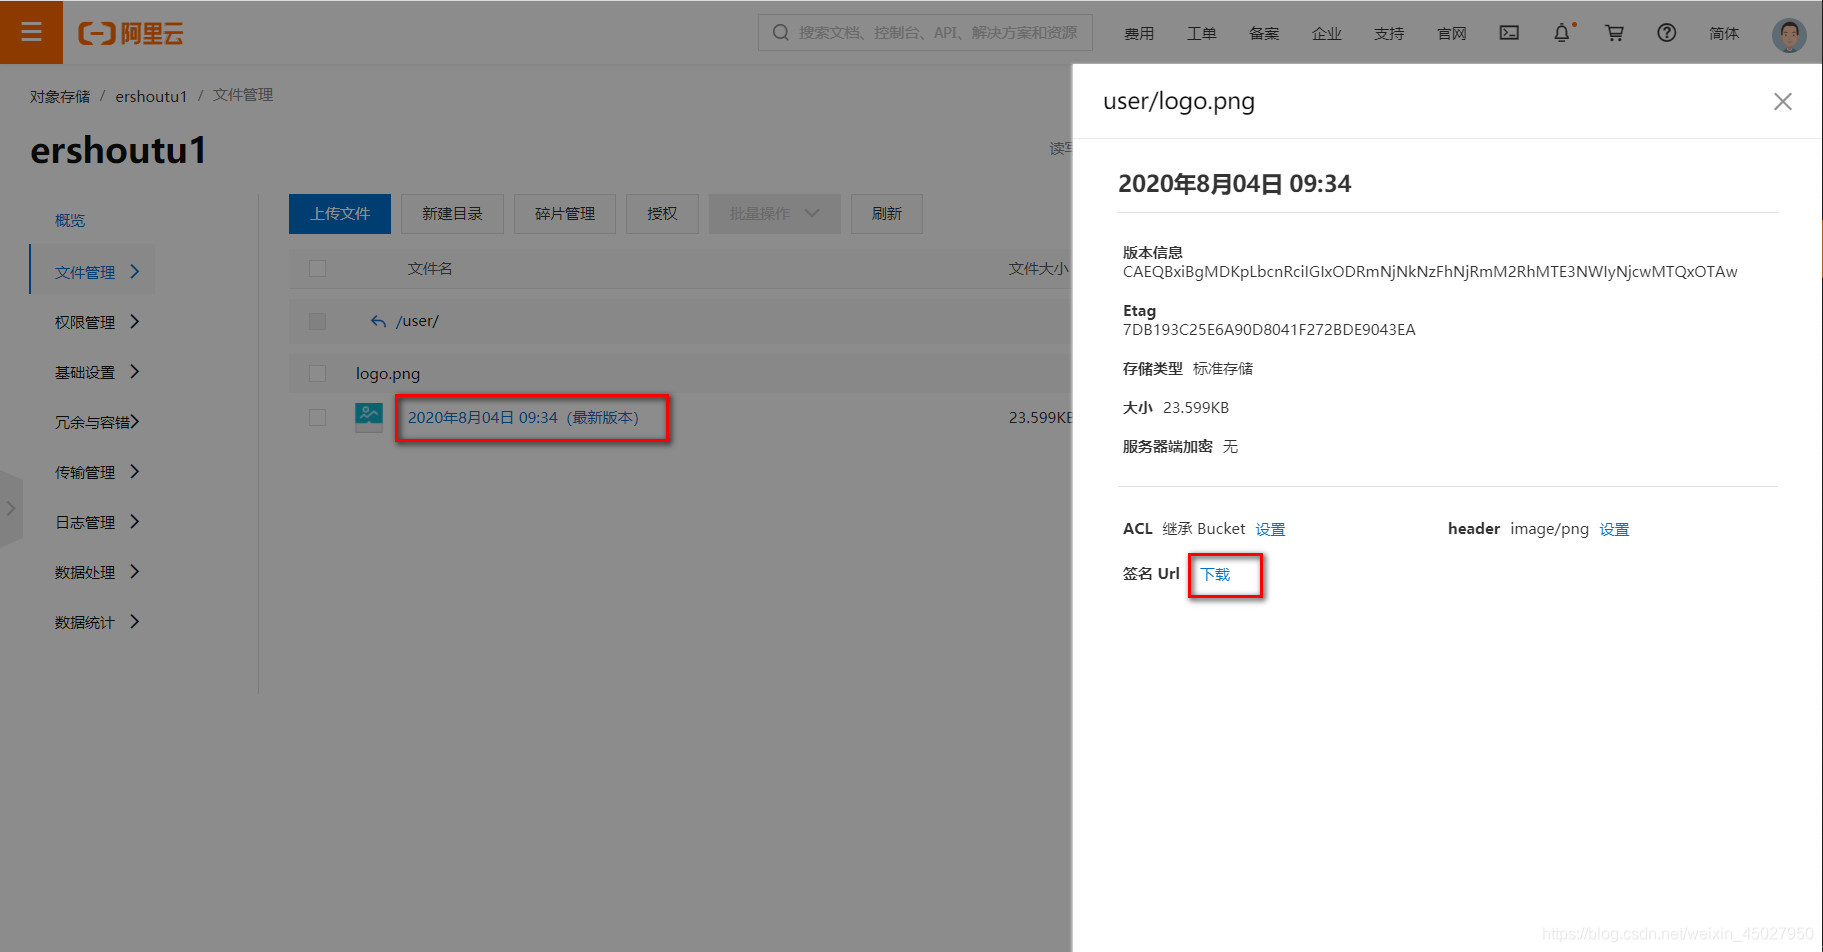Expand the 文件管理 sidebar chevron
The width and height of the screenshot is (1823, 952).
[135, 272]
